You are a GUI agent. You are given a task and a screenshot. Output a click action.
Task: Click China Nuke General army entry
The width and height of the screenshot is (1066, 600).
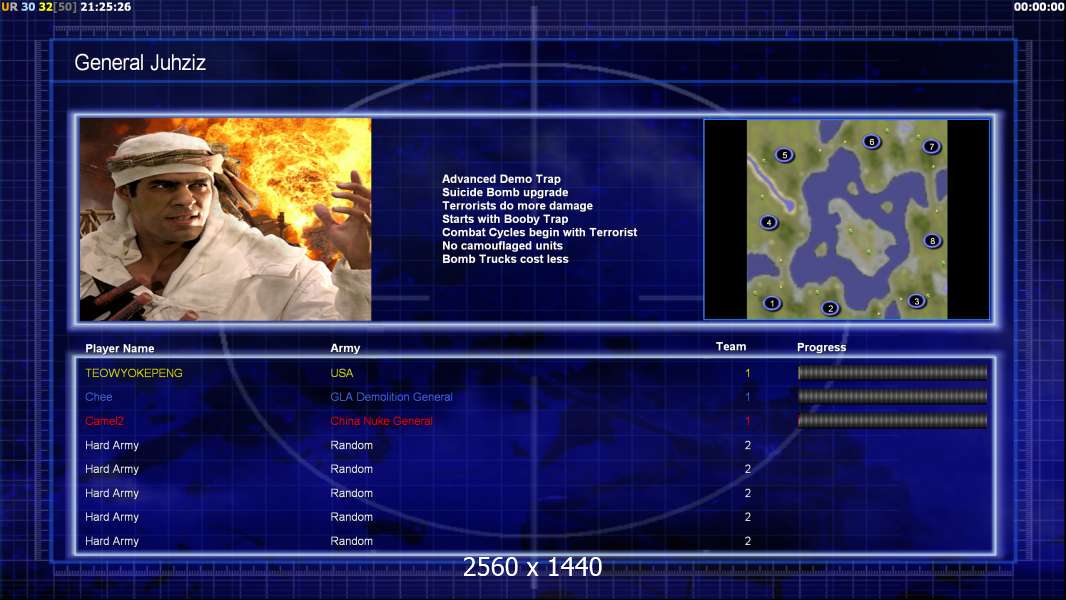click(381, 421)
